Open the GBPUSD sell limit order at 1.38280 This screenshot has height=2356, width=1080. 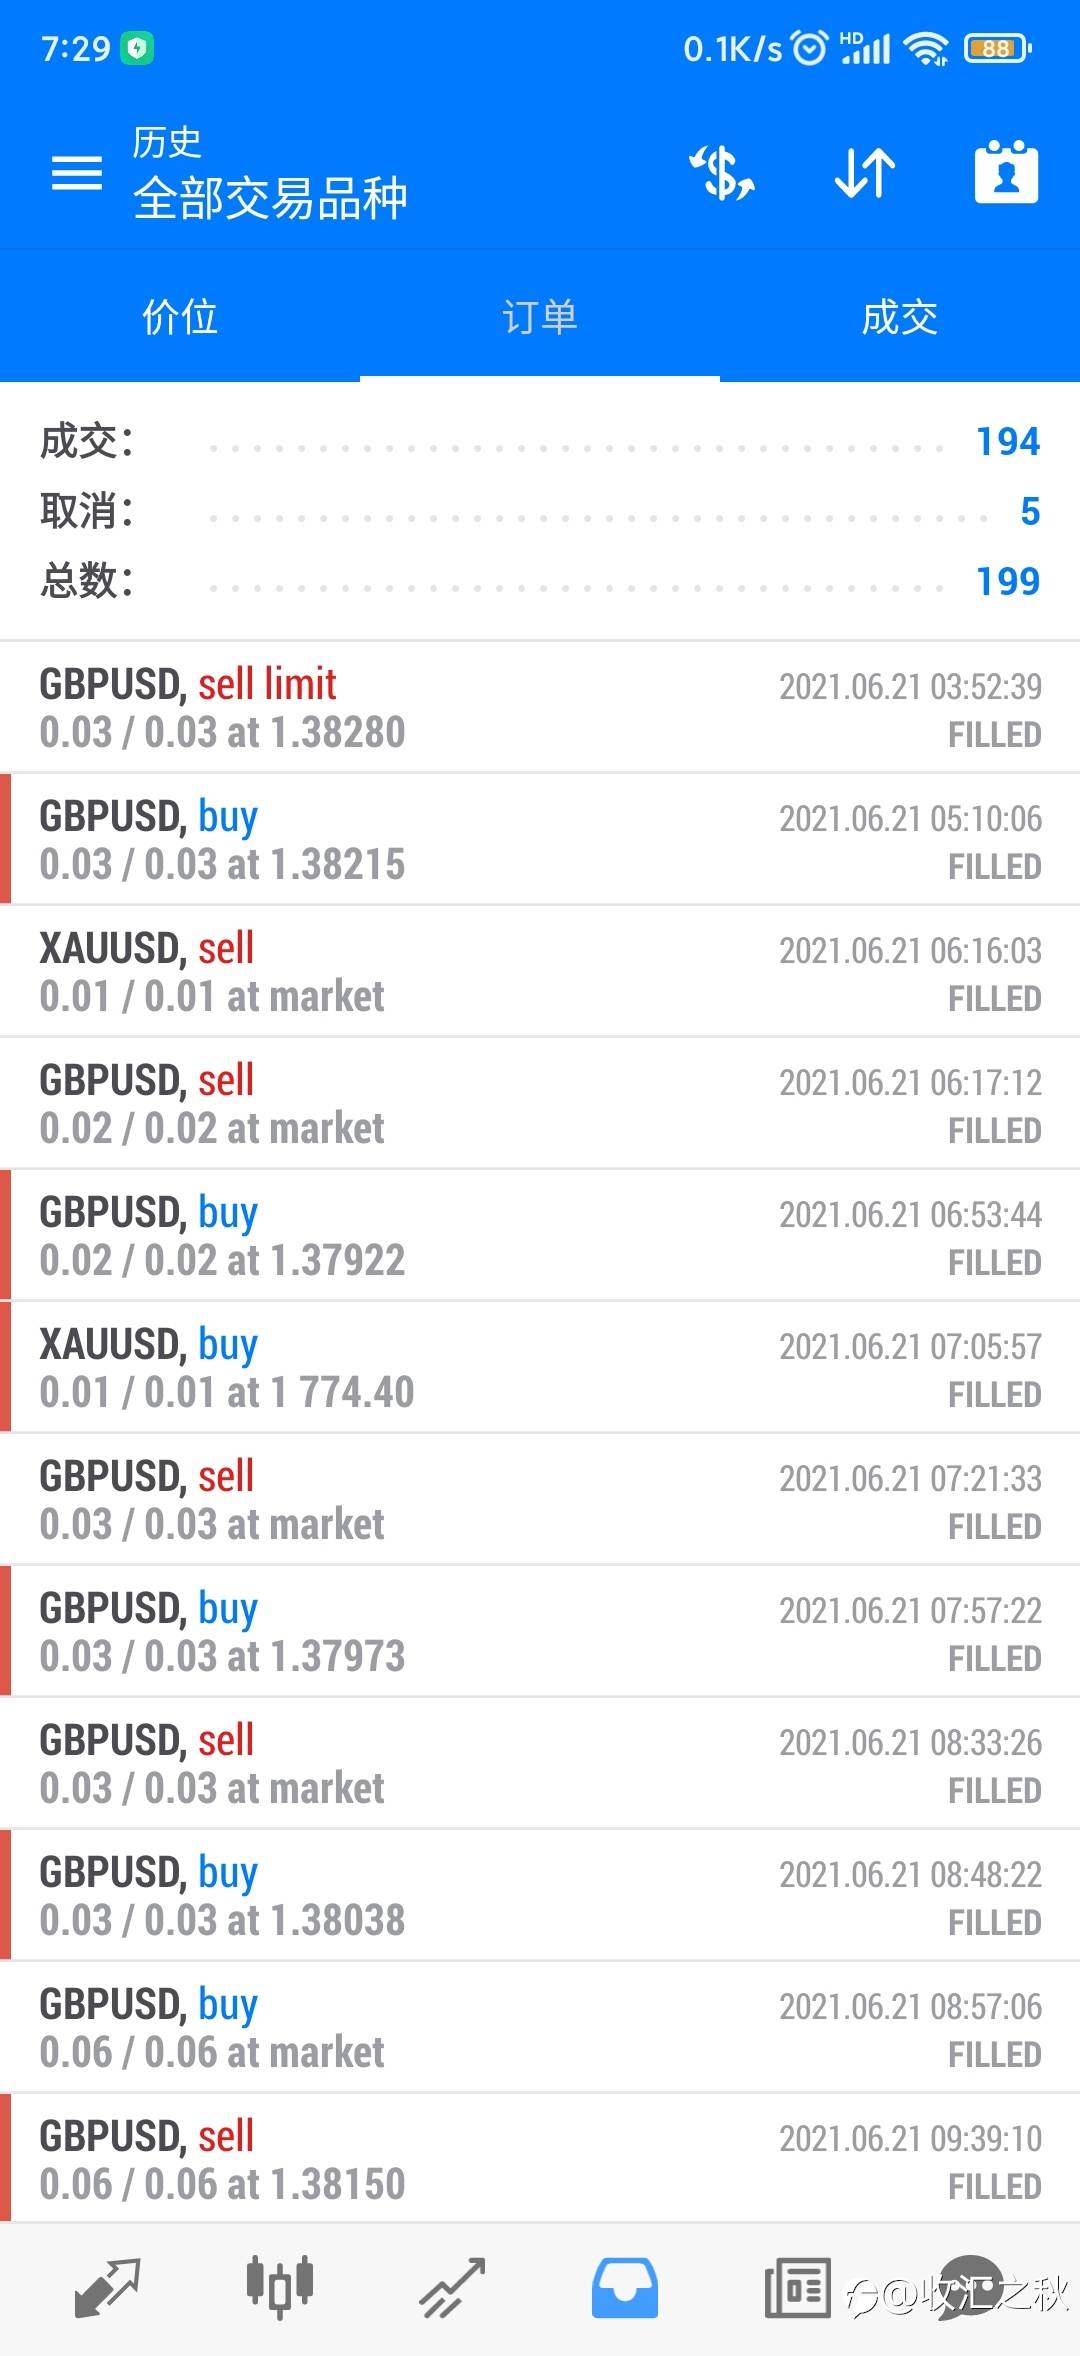click(540, 708)
